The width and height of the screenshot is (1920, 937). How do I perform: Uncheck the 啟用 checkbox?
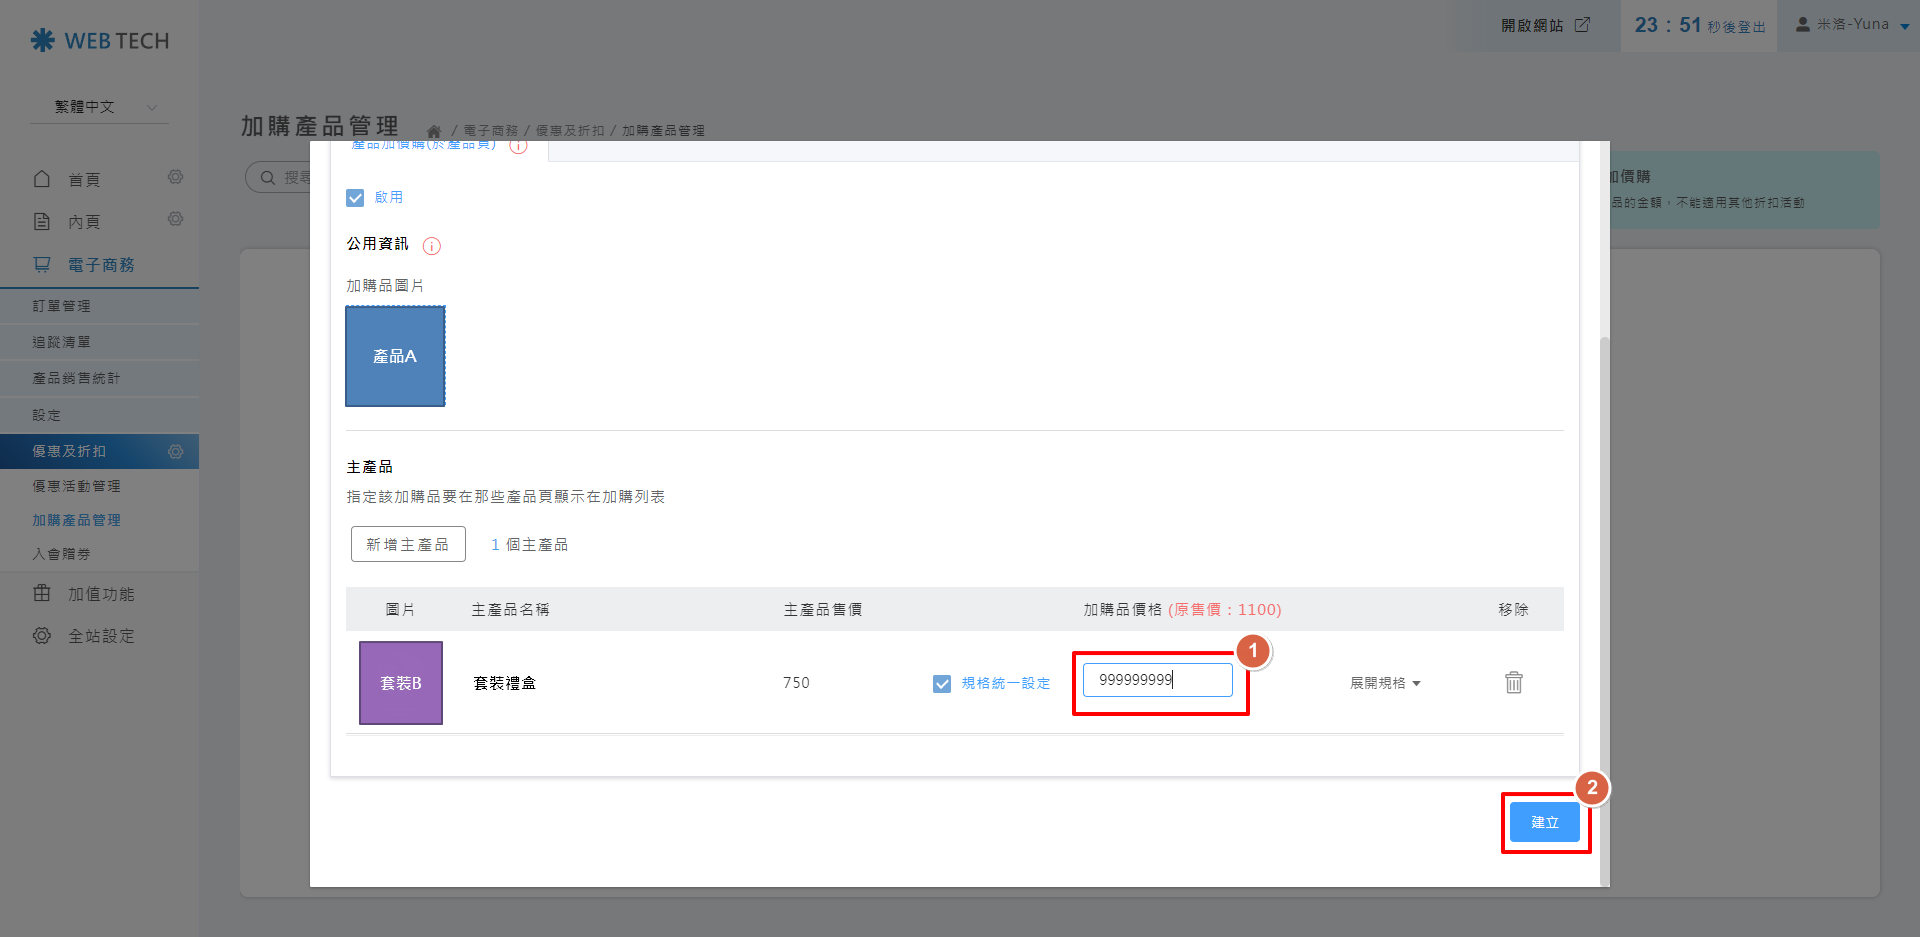pos(355,198)
